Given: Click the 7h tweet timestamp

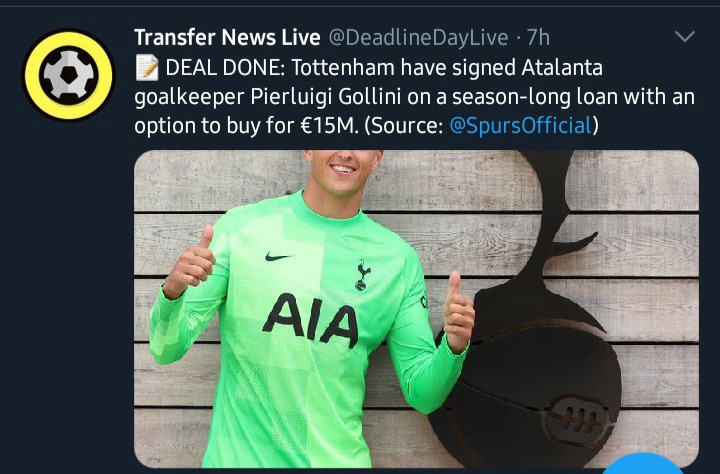Looking at the screenshot, I should pos(538,38).
